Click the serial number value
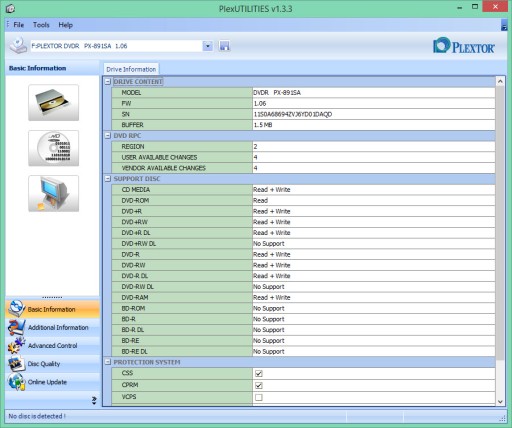512x428 pixels. (x=293, y=114)
